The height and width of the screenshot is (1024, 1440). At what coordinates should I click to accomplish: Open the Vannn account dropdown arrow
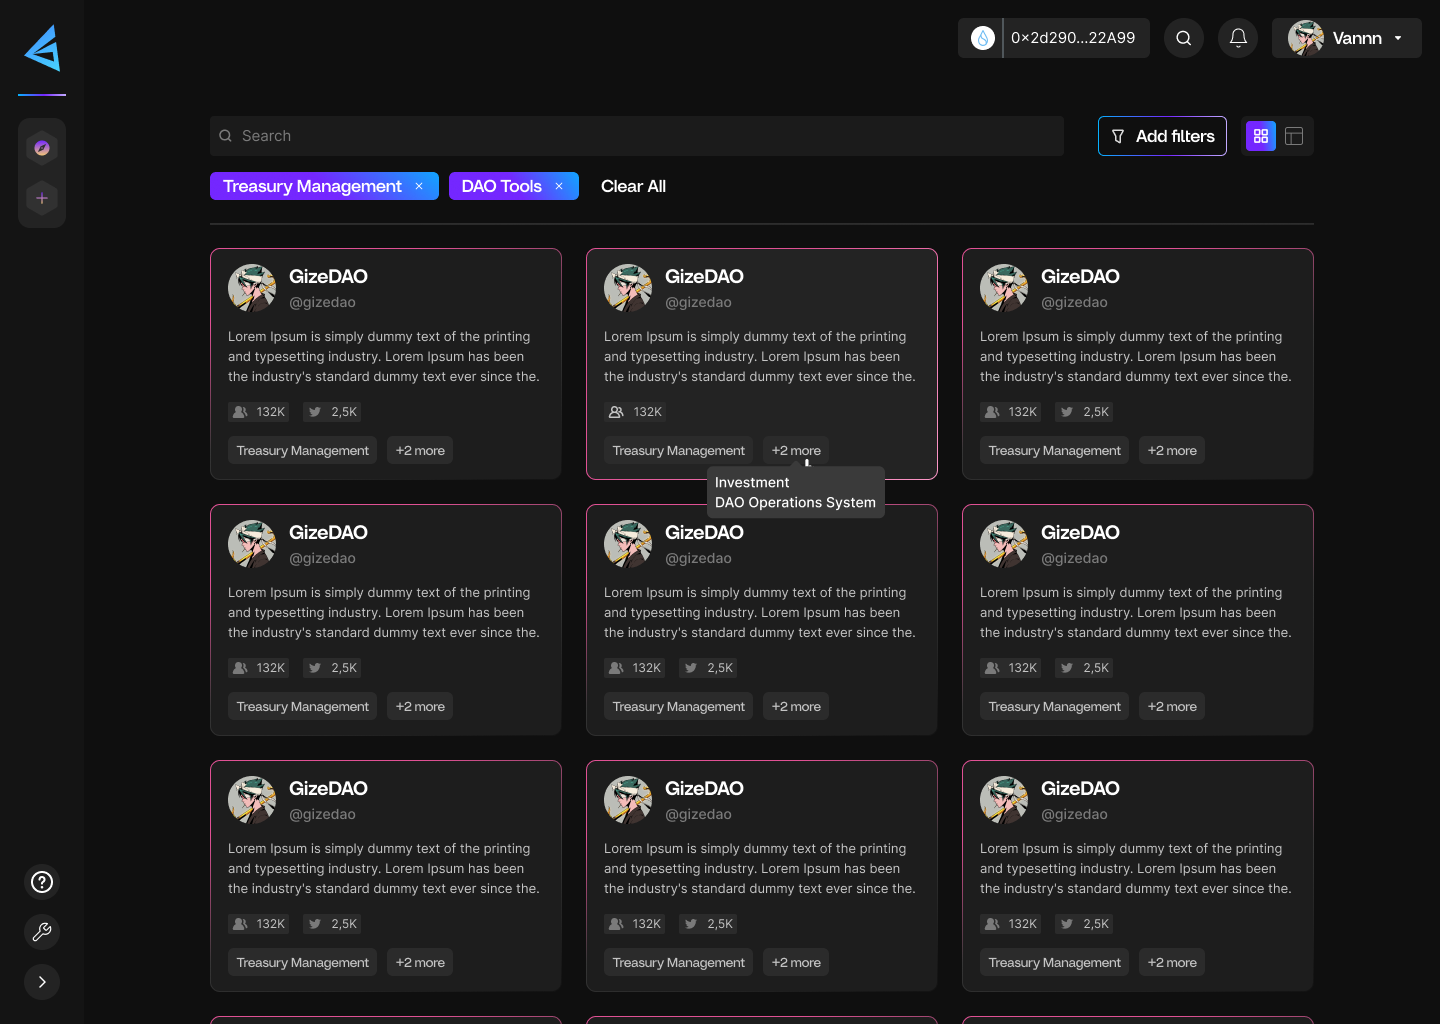pyautogui.click(x=1398, y=38)
